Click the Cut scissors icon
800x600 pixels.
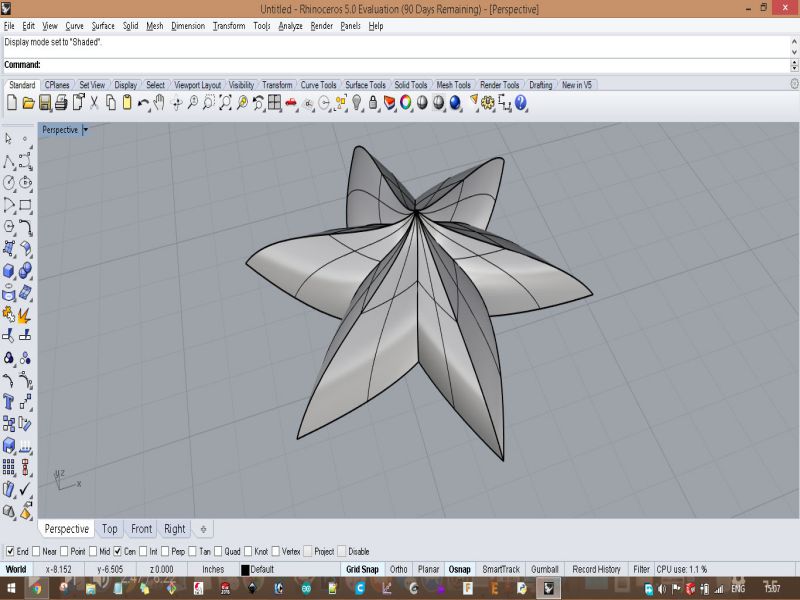point(94,103)
